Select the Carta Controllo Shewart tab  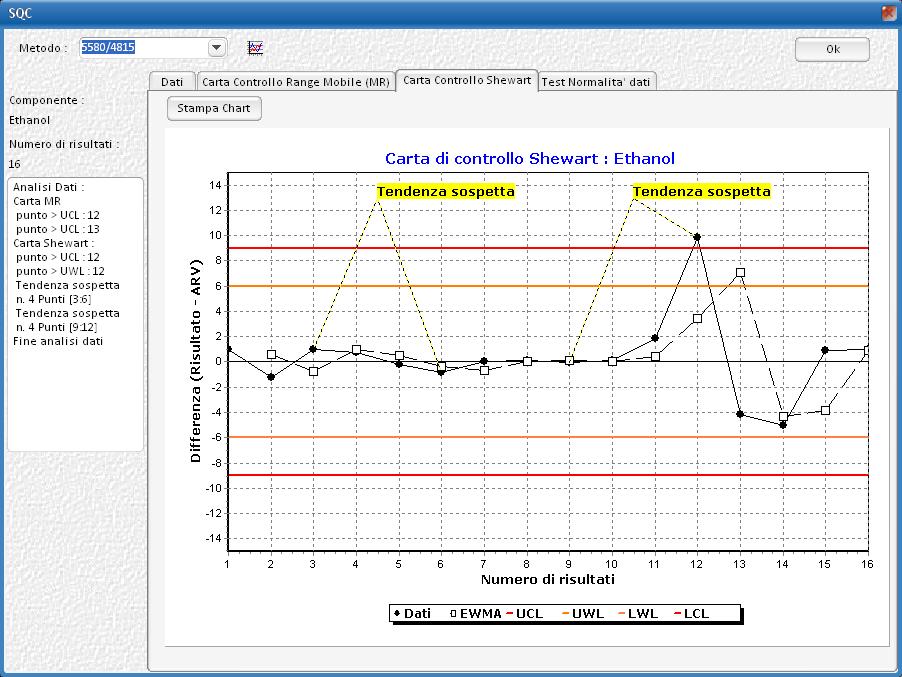467,80
